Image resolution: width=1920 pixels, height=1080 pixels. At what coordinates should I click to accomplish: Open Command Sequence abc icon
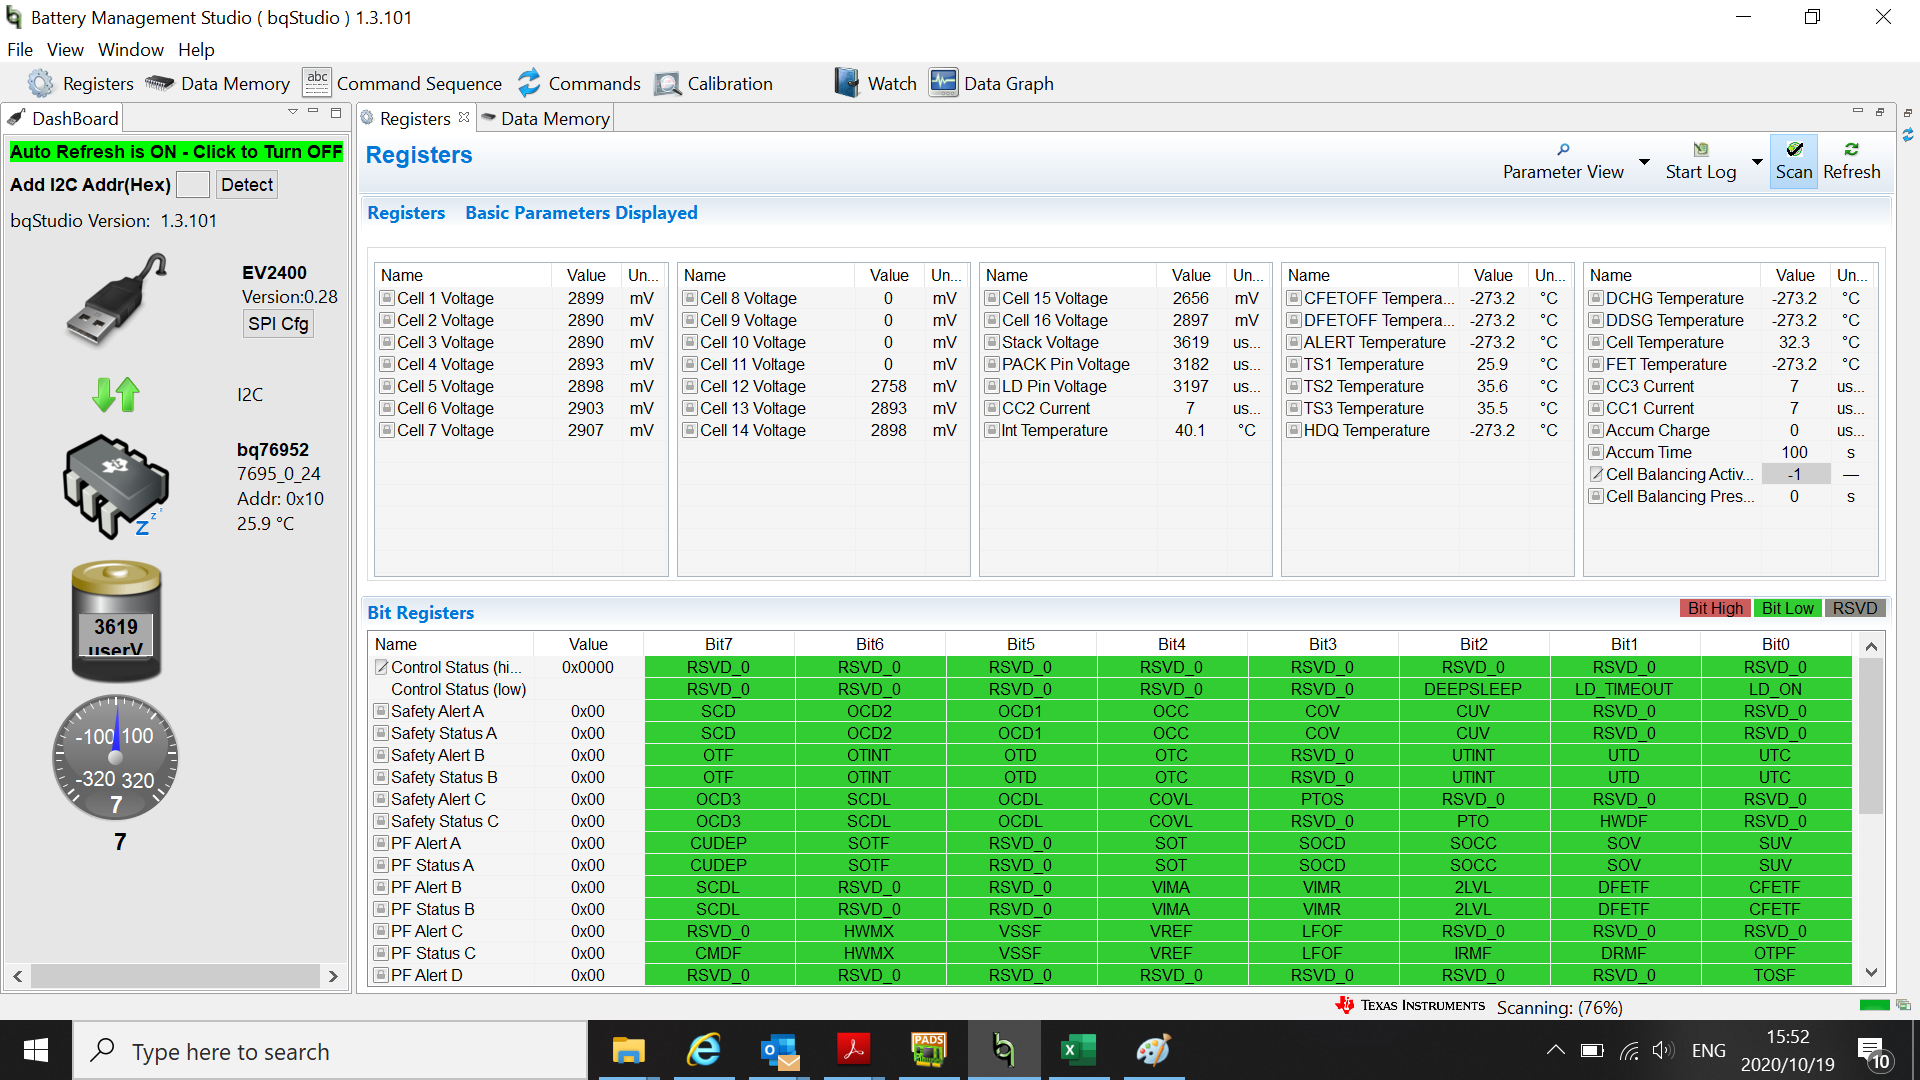316,82
